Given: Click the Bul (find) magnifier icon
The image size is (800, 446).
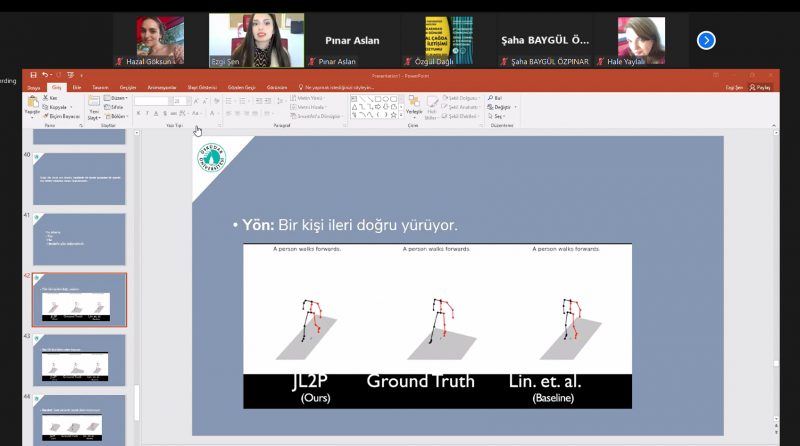Looking at the screenshot, I should [490, 98].
